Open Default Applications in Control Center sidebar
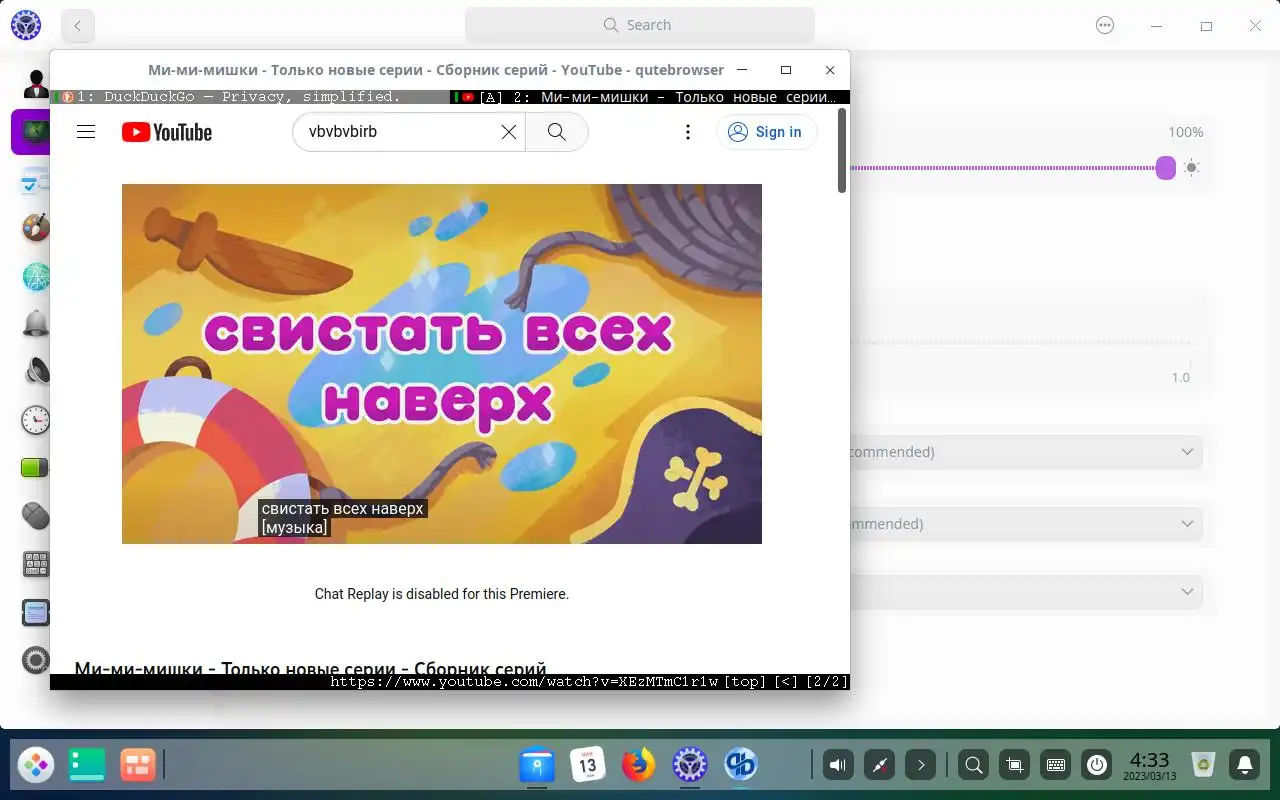 click(36, 182)
